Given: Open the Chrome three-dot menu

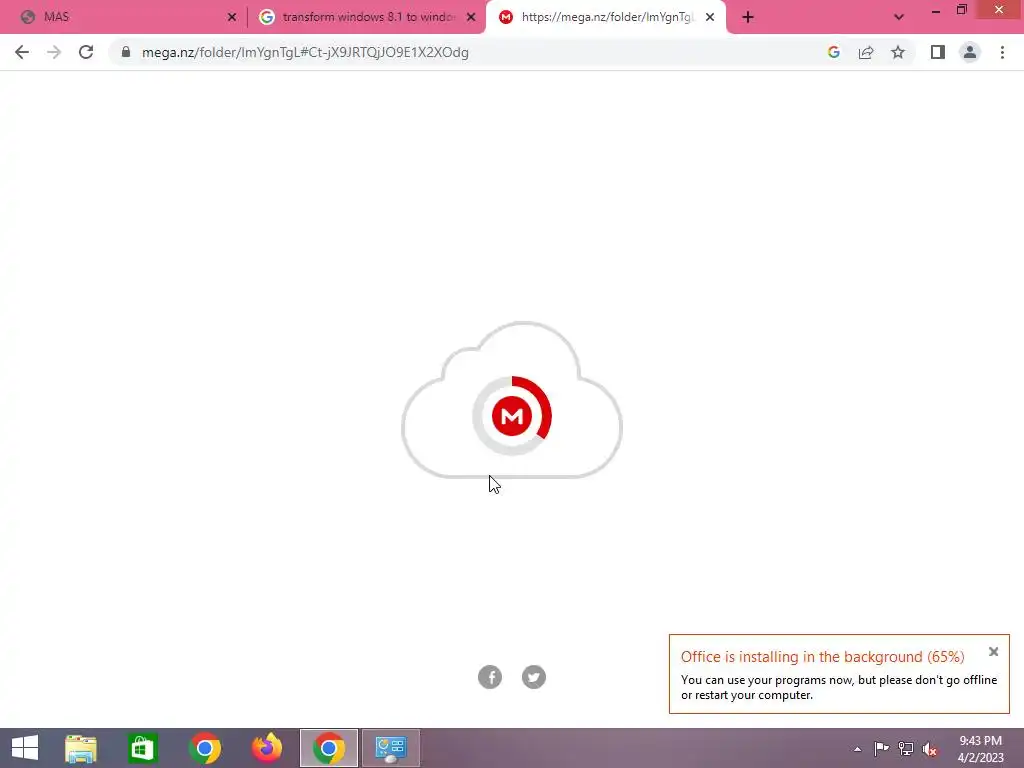Looking at the screenshot, I should pos(1002,52).
